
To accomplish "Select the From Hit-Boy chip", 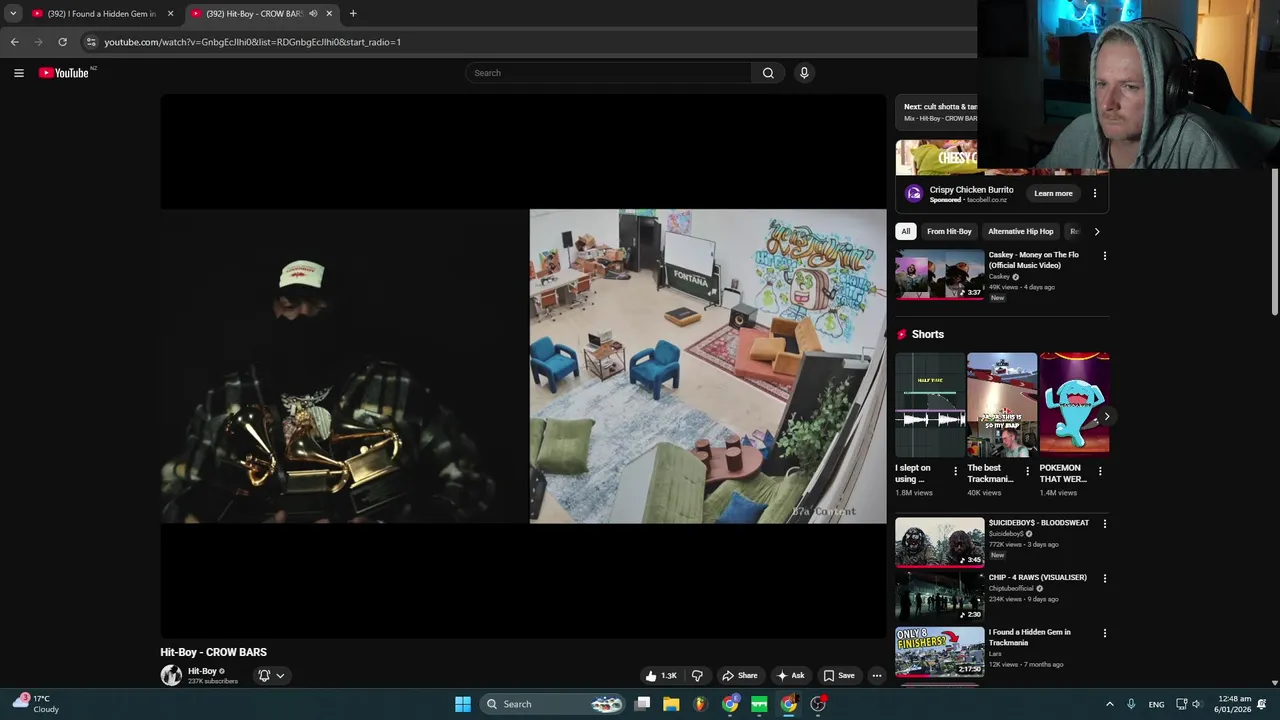I will [x=949, y=231].
